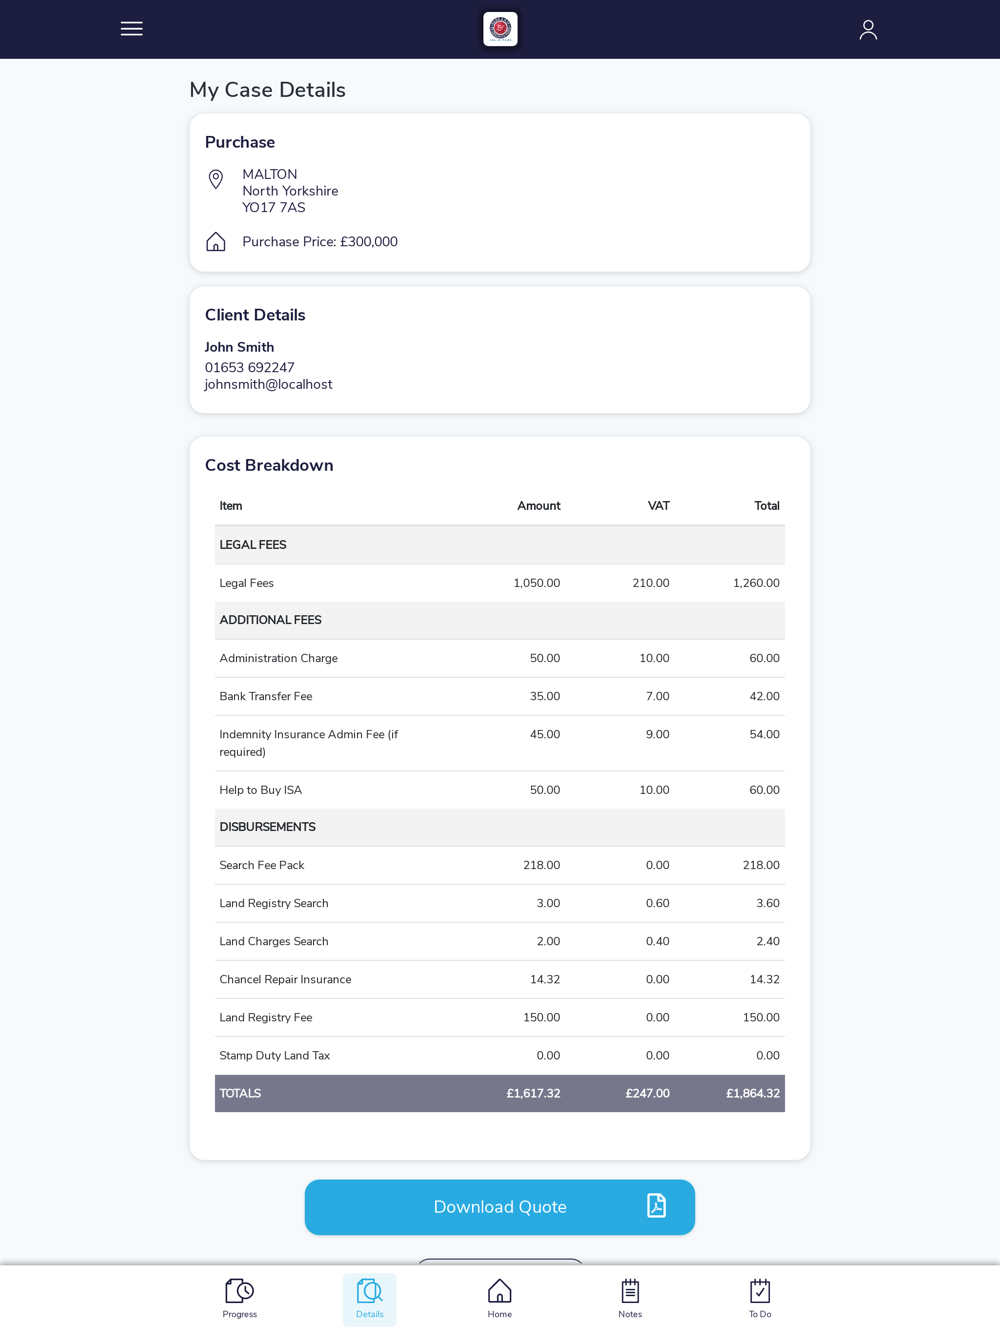
Task: Click the phone number 01653 692247
Action: click(x=250, y=368)
